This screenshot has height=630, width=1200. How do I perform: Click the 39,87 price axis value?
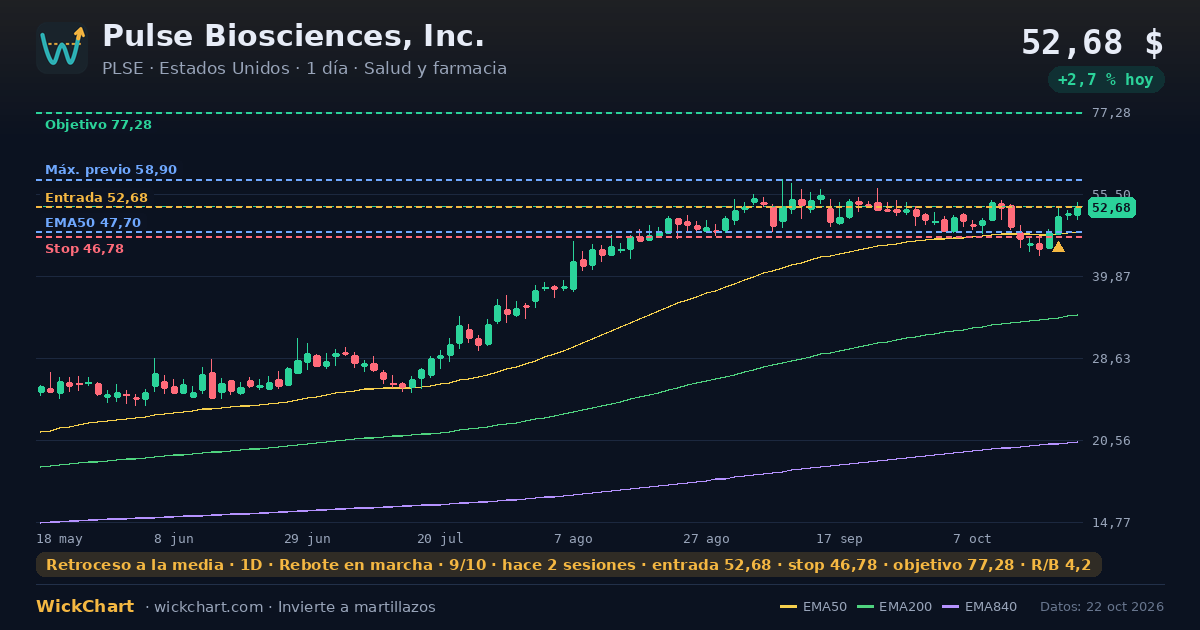(1111, 277)
